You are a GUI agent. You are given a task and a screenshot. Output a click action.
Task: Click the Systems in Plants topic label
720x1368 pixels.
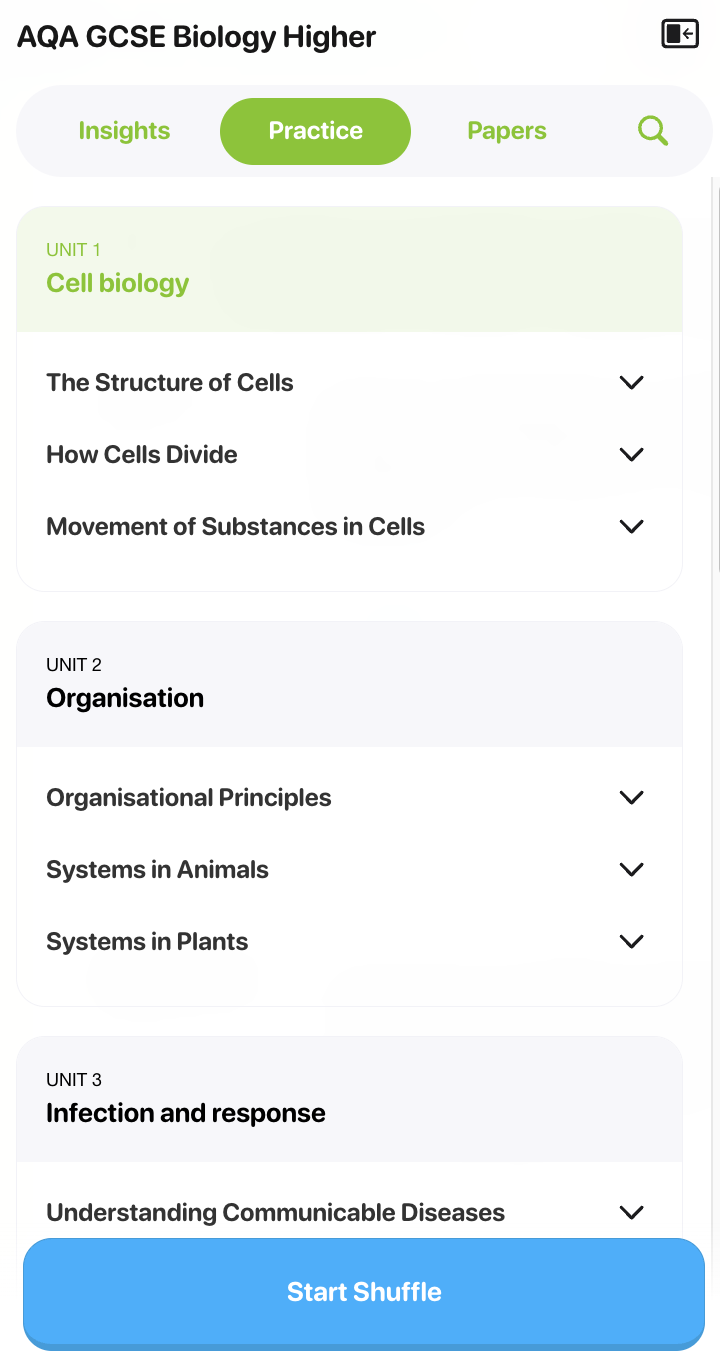[147, 941]
